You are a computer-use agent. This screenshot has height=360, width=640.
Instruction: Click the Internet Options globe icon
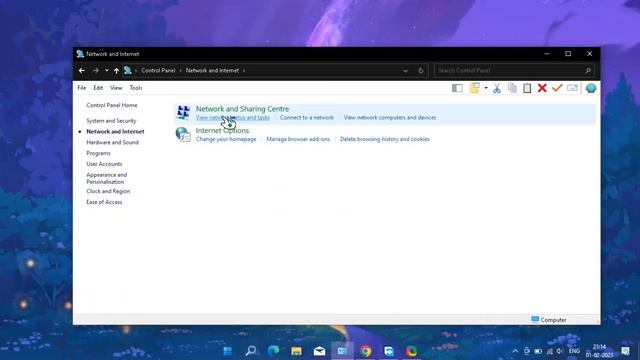[x=183, y=134]
